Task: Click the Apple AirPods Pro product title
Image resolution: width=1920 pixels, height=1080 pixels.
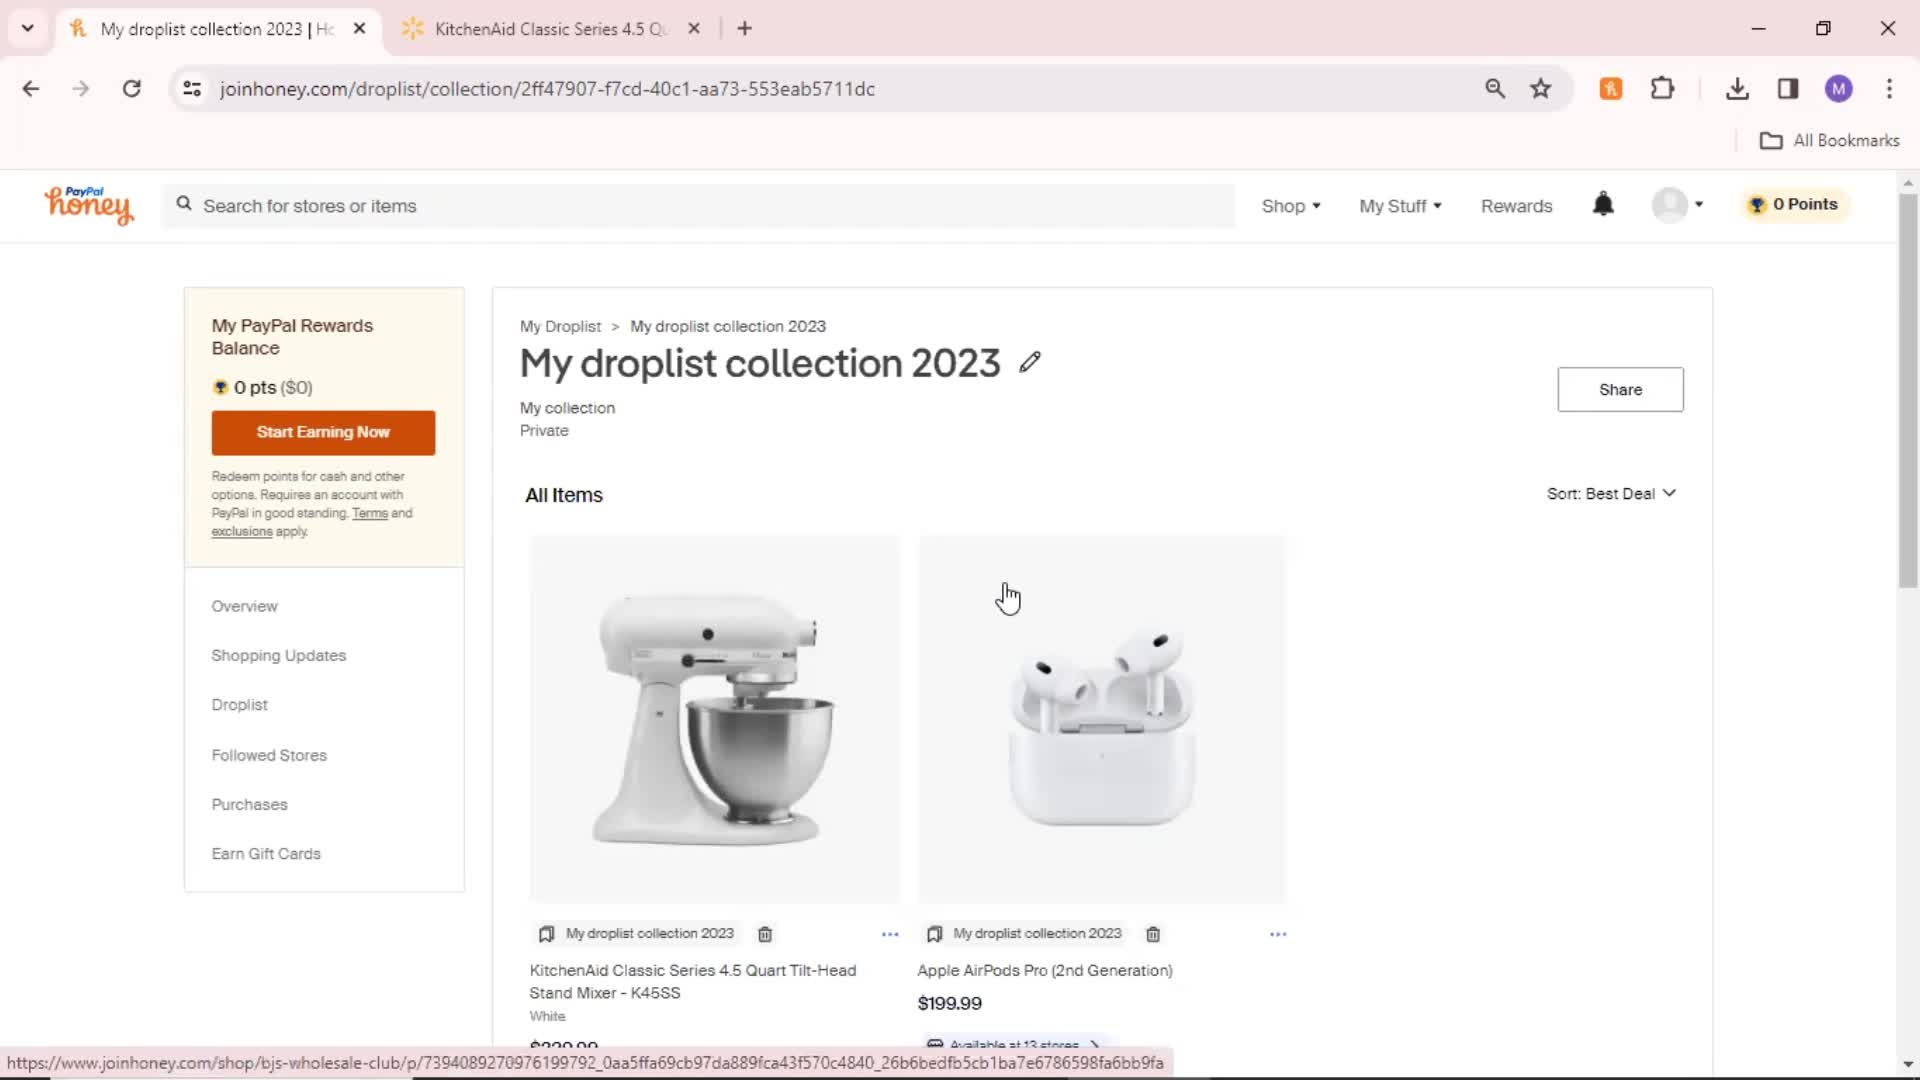Action: 1045,970
